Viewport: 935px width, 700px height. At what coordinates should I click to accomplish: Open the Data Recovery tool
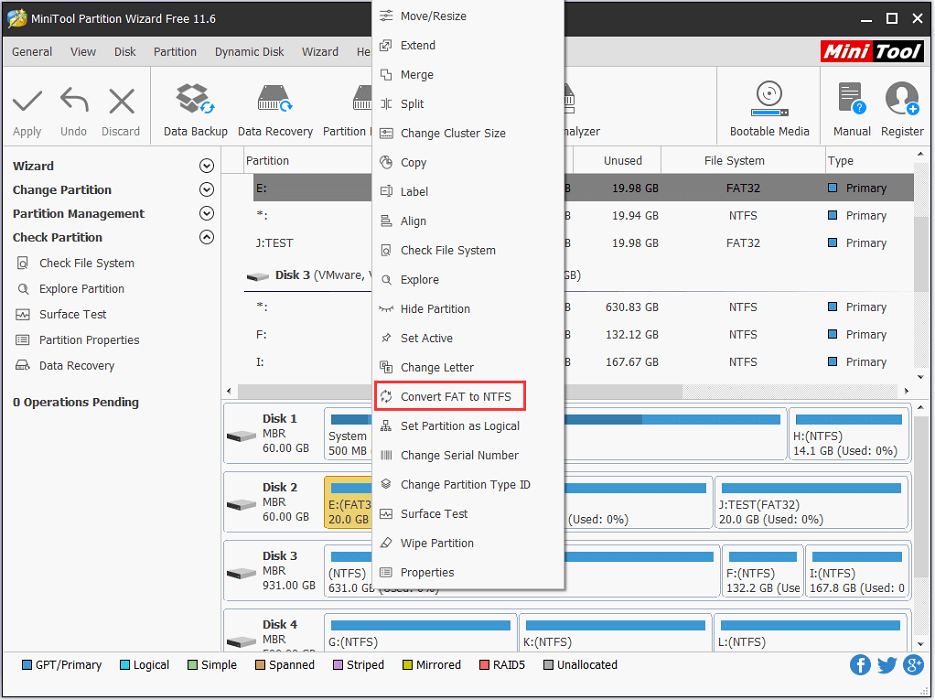pos(275,111)
